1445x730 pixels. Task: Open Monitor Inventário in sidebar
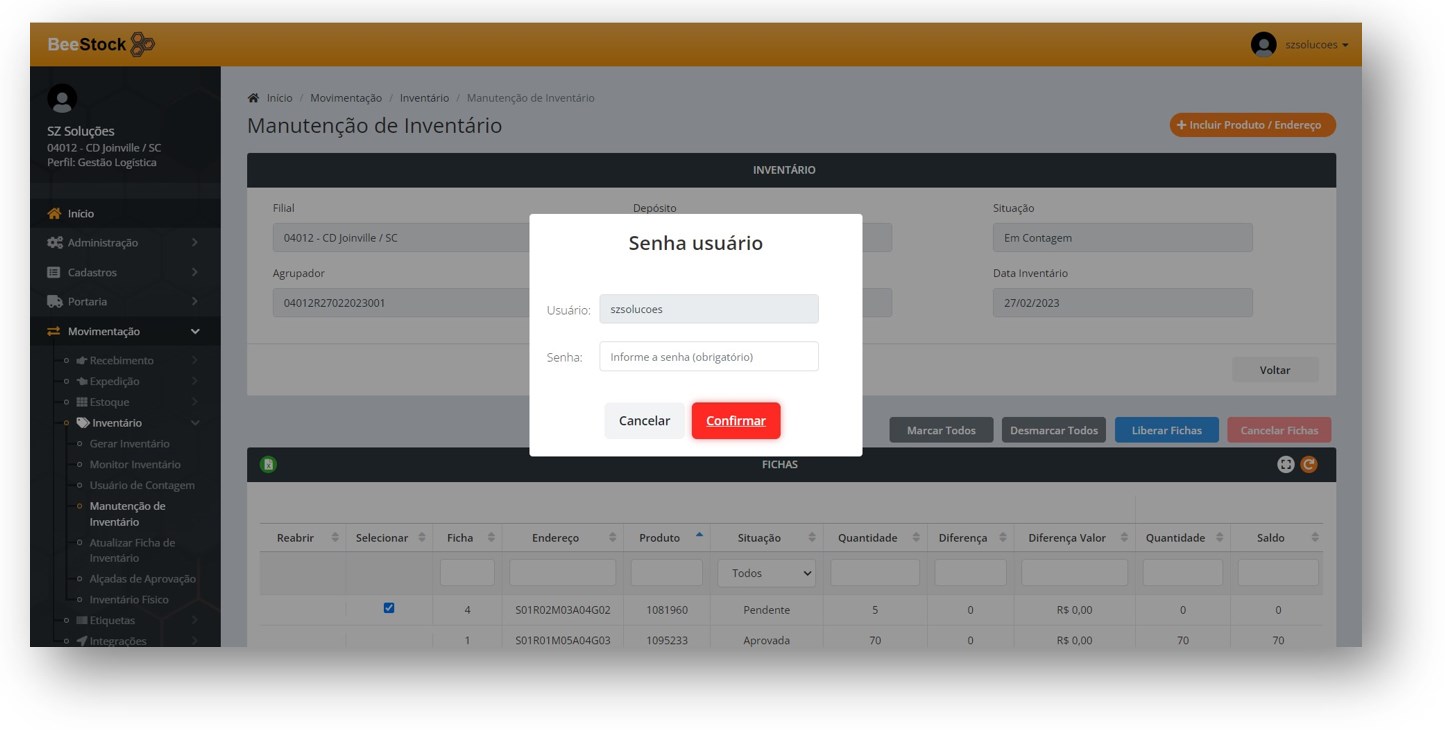pyautogui.click(x=135, y=464)
